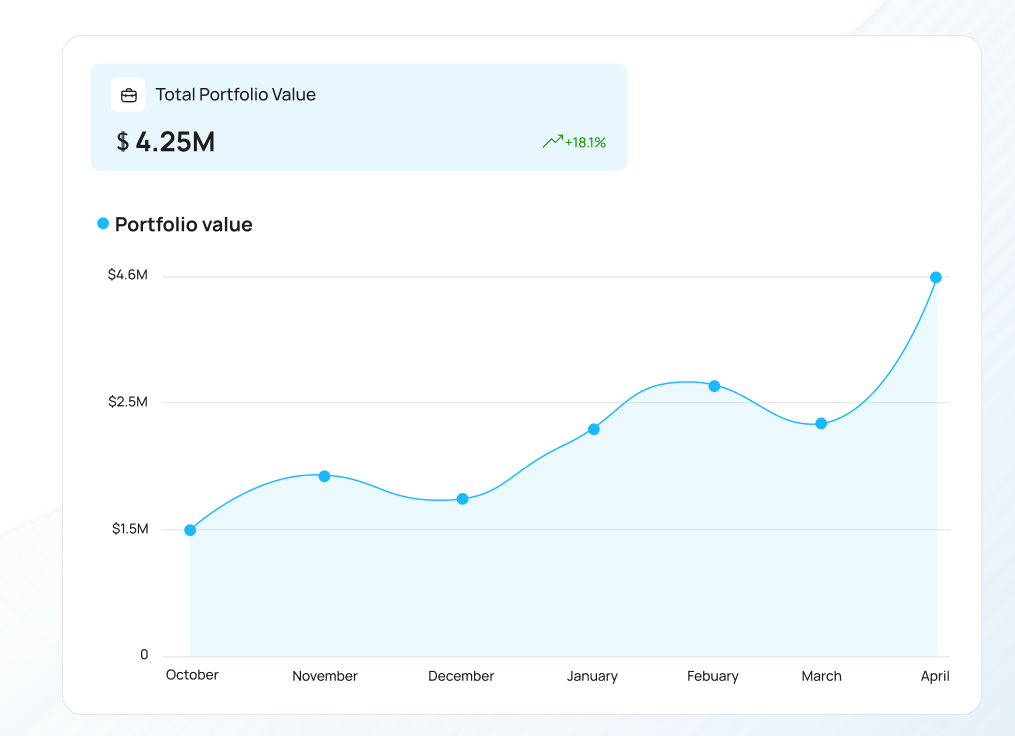Click the green upward trend arrow icon

[553, 141]
